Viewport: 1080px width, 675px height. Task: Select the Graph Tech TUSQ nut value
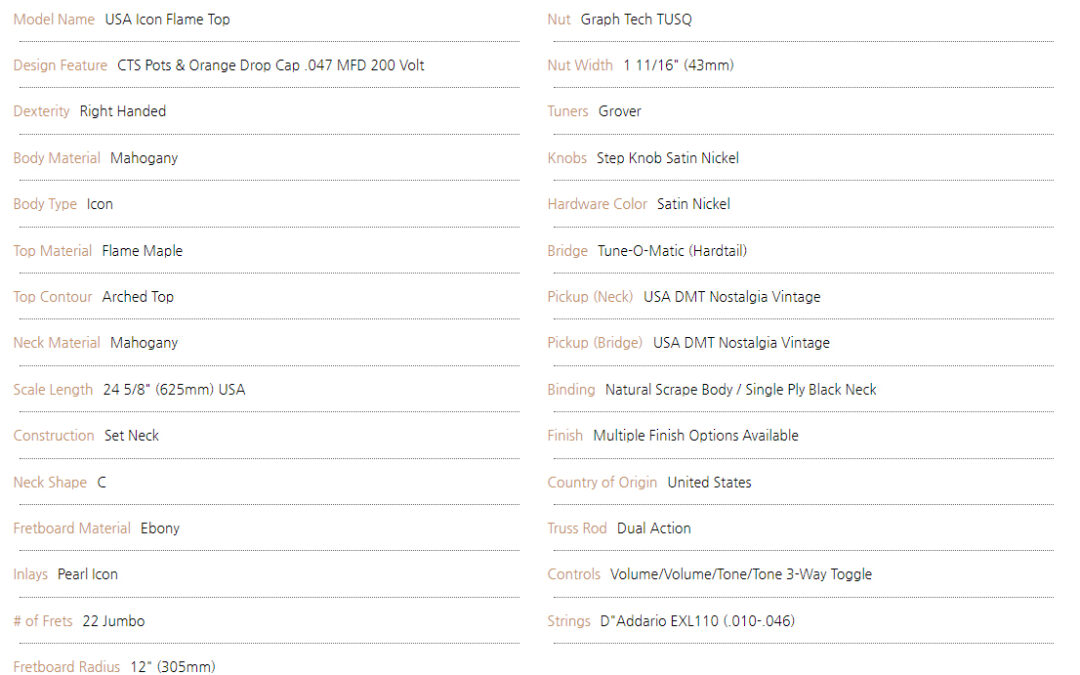pyautogui.click(x=636, y=19)
